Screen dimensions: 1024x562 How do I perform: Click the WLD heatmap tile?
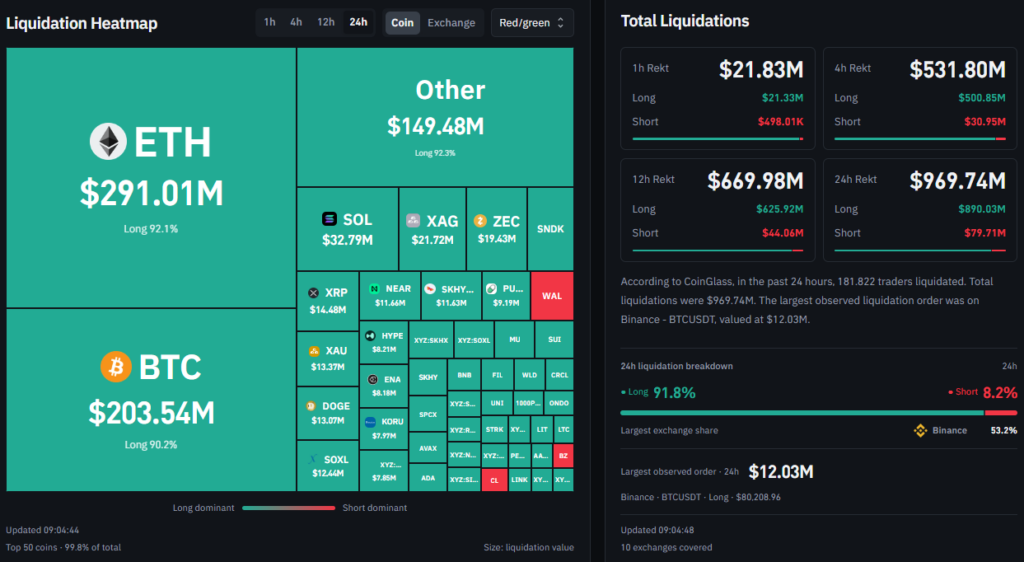tap(529, 375)
